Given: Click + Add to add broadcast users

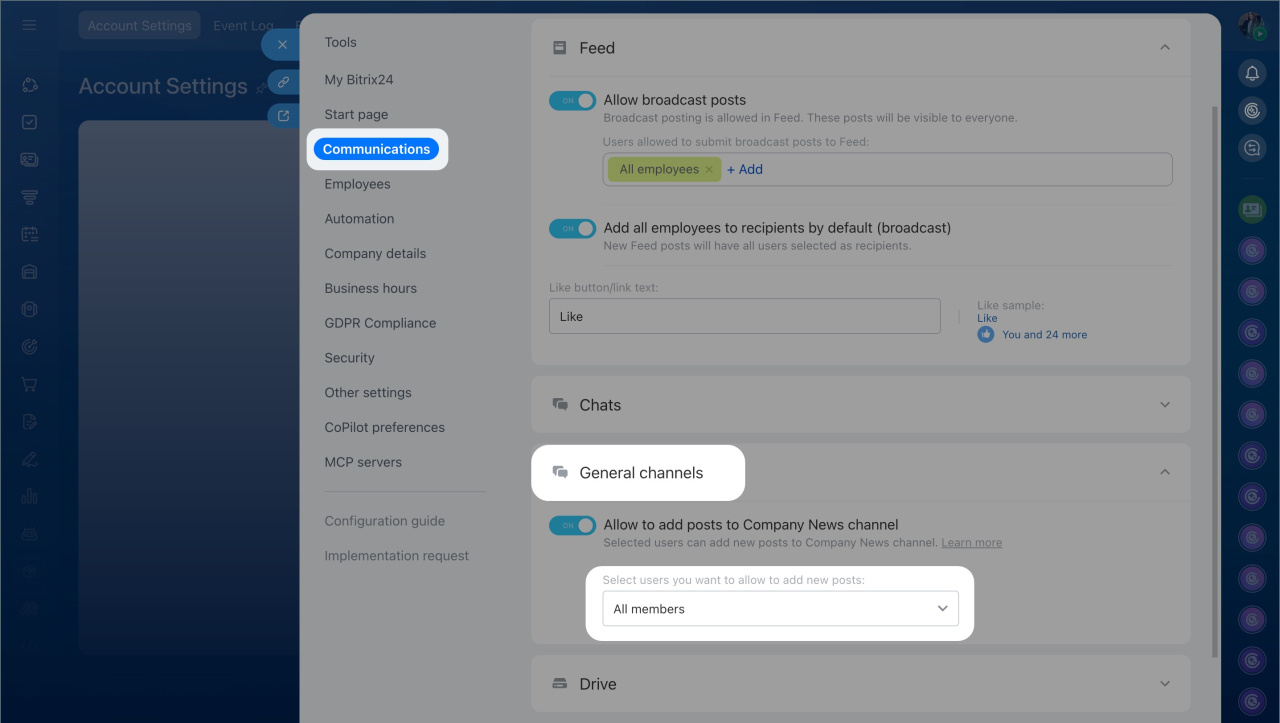Looking at the screenshot, I should (x=744, y=170).
